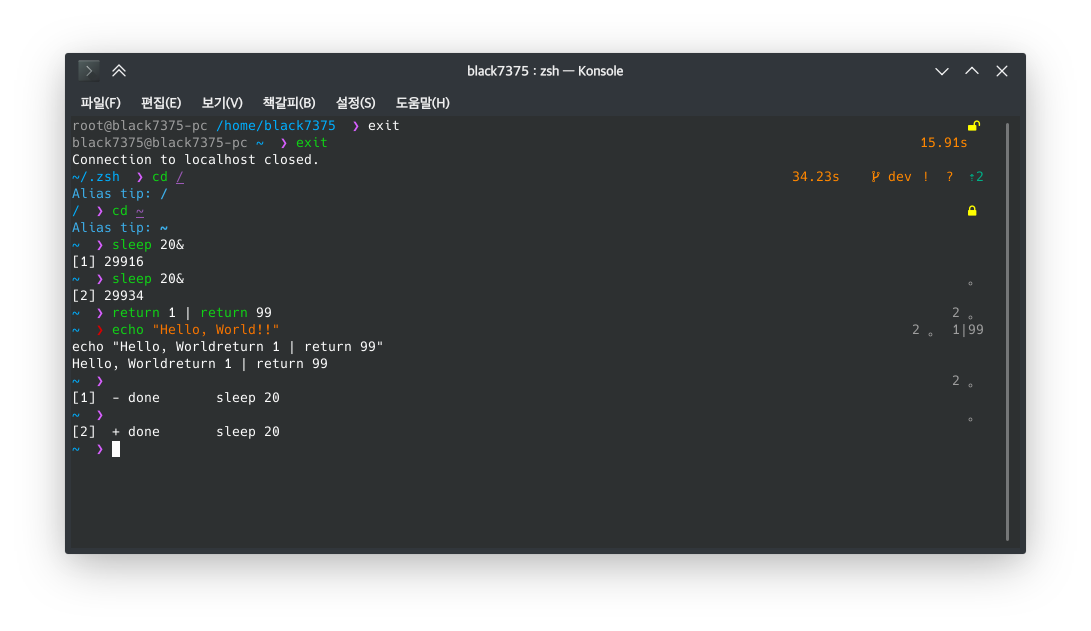Click the 15.91s execution time text
1091x631 pixels.
tap(943, 143)
